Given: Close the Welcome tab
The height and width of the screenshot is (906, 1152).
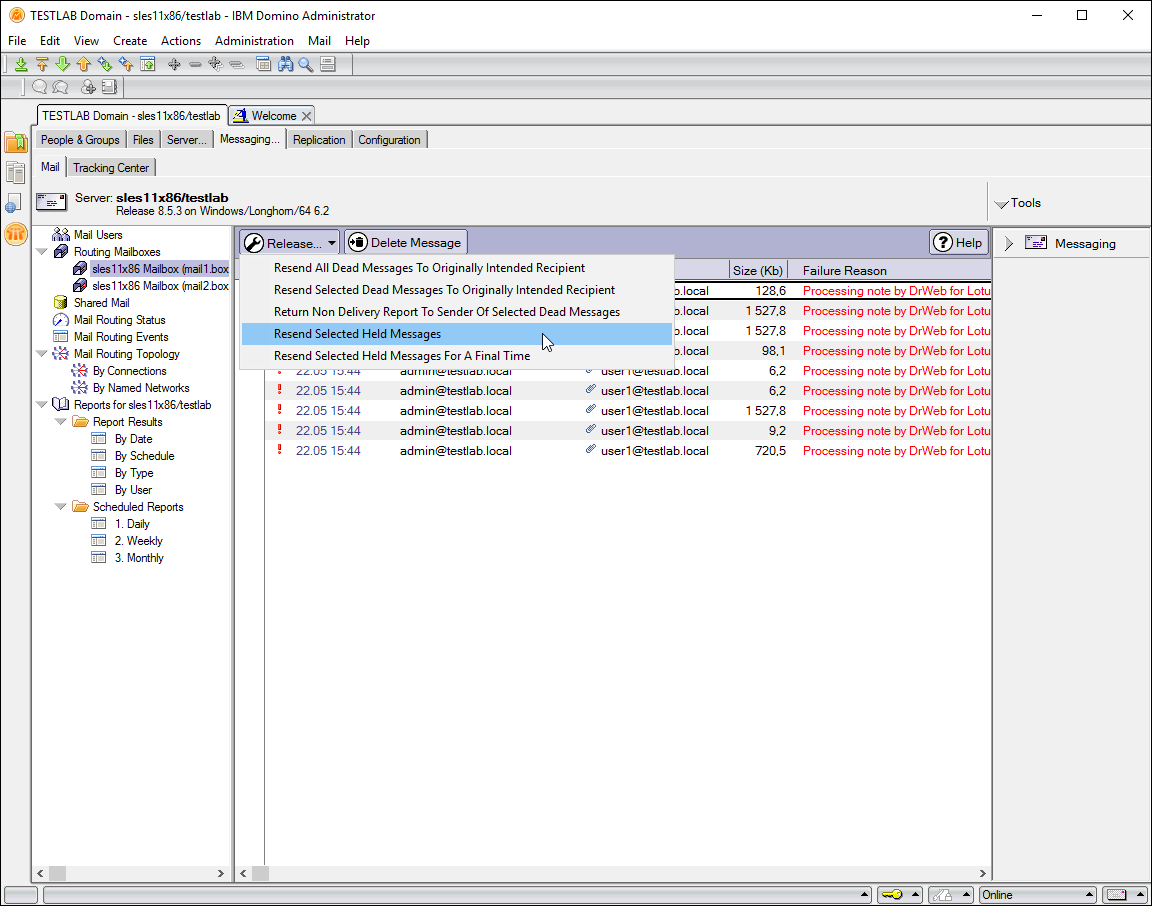Looking at the screenshot, I should pos(307,116).
